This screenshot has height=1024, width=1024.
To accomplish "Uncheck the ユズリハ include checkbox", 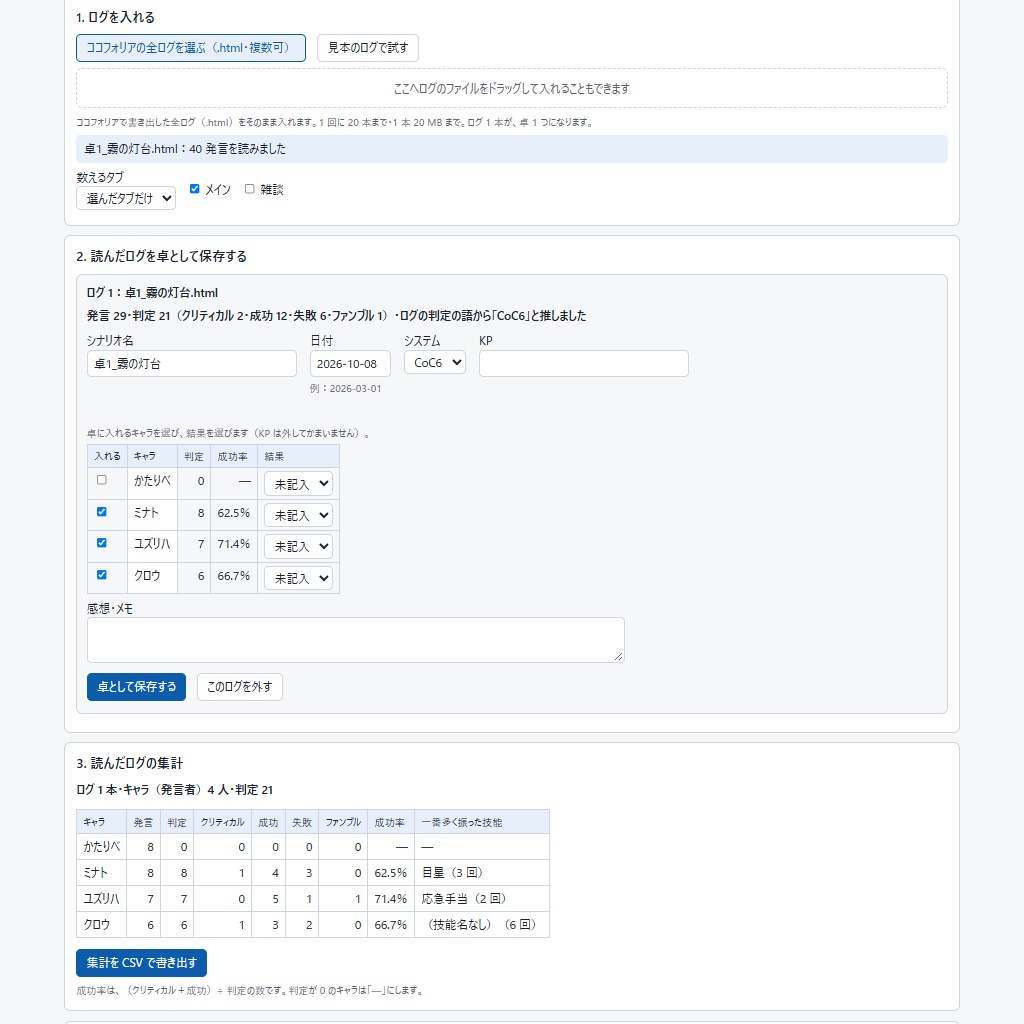I will [x=102, y=543].
